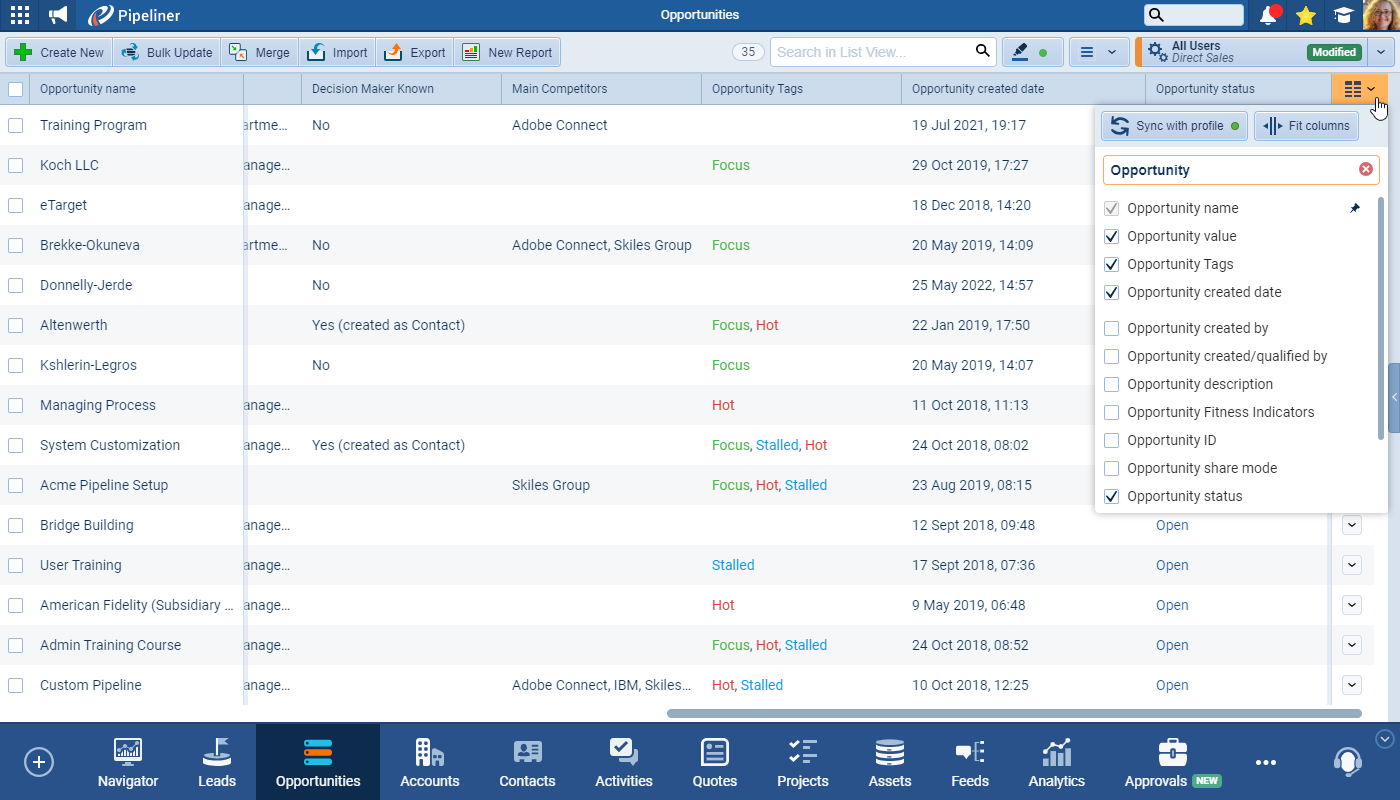Open the graduation cap learning icon
1400x800 pixels.
click(1343, 15)
